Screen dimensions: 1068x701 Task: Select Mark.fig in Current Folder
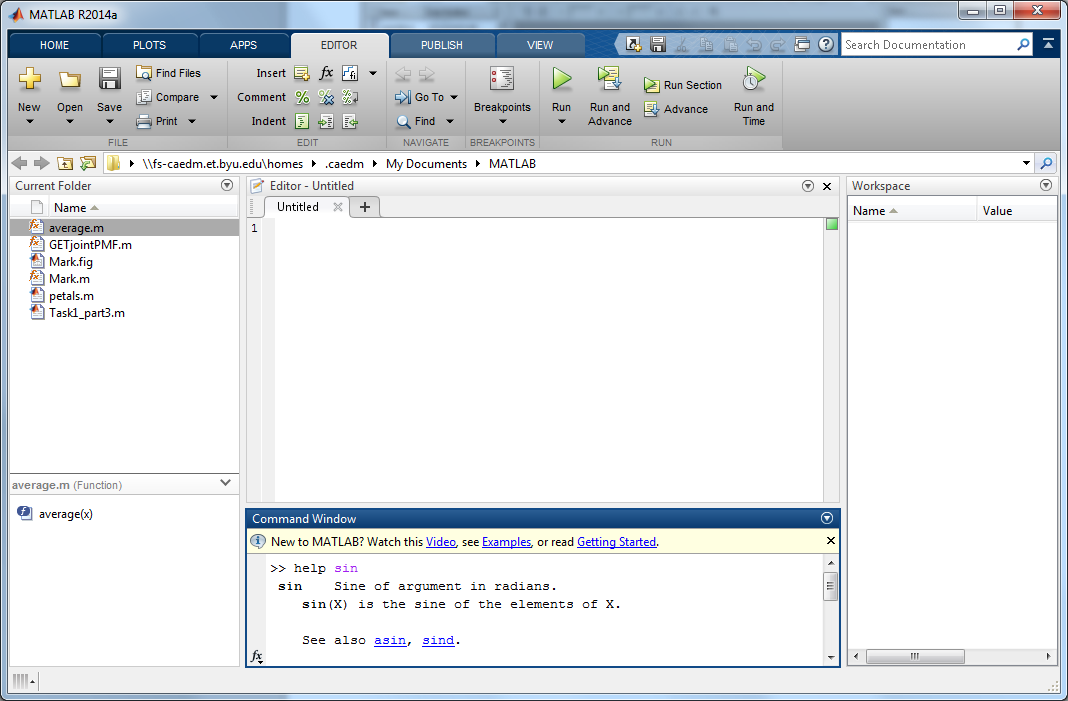point(70,262)
